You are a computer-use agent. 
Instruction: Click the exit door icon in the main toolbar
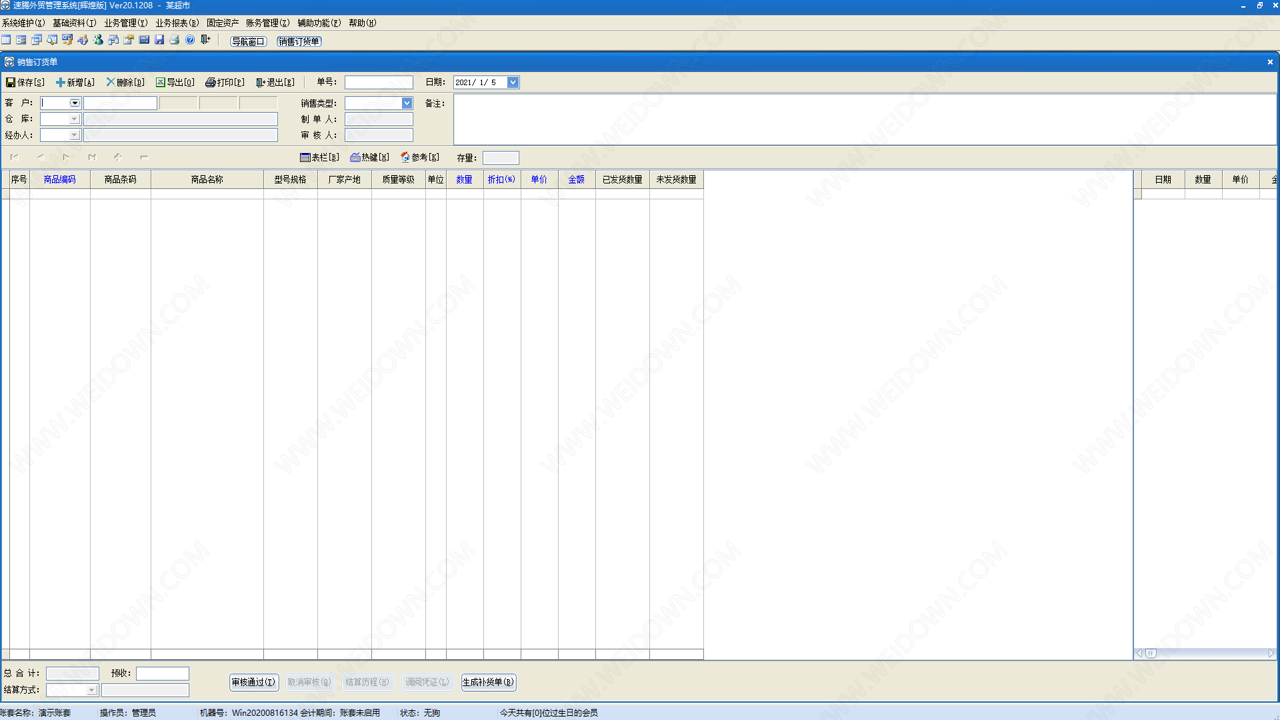pos(205,40)
